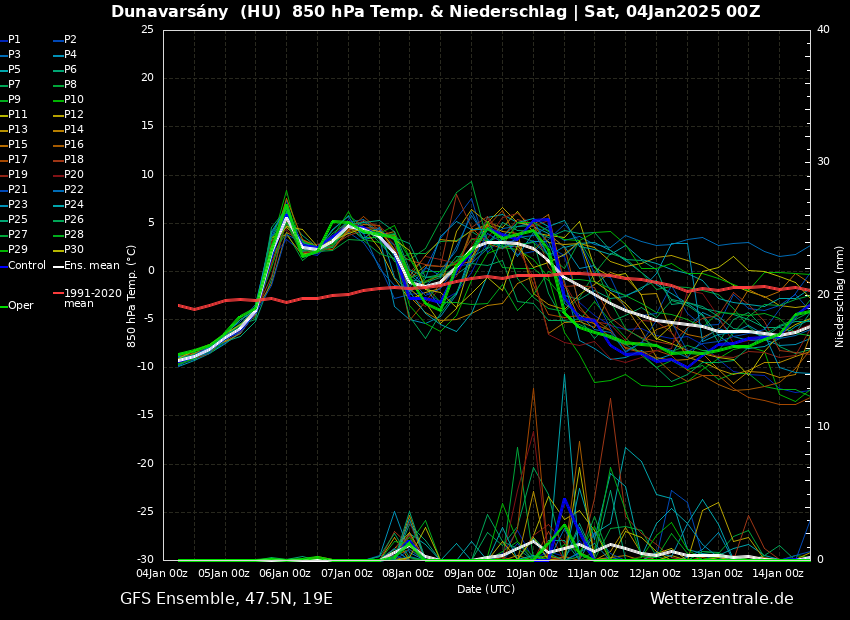Image resolution: width=850 pixels, height=620 pixels.
Task: Click the GFS Ensemble, 47.5N, 19E caption
Action: tap(226, 599)
